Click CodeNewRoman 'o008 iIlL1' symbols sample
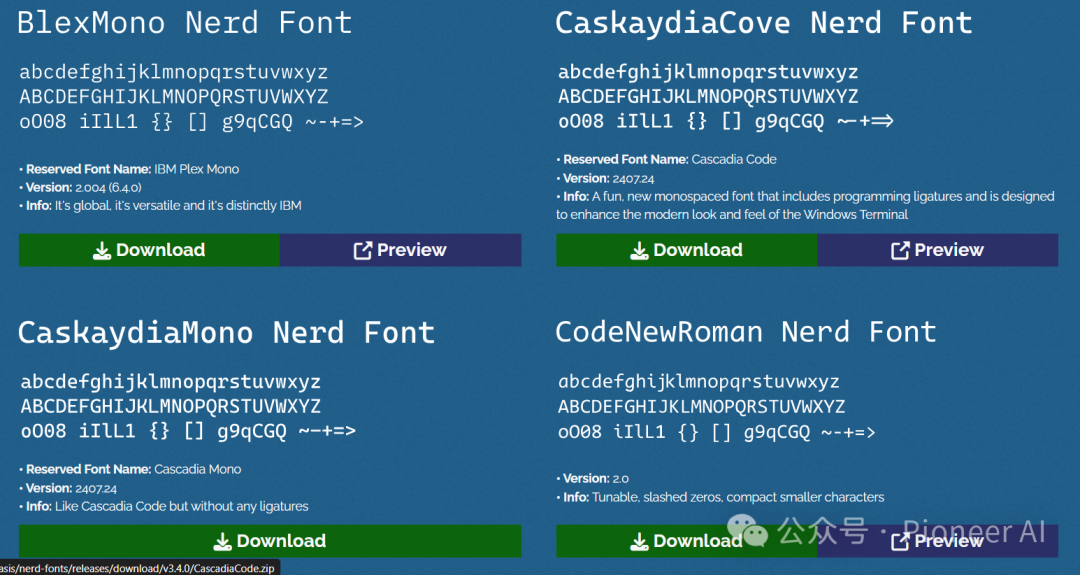 [716, 432]
